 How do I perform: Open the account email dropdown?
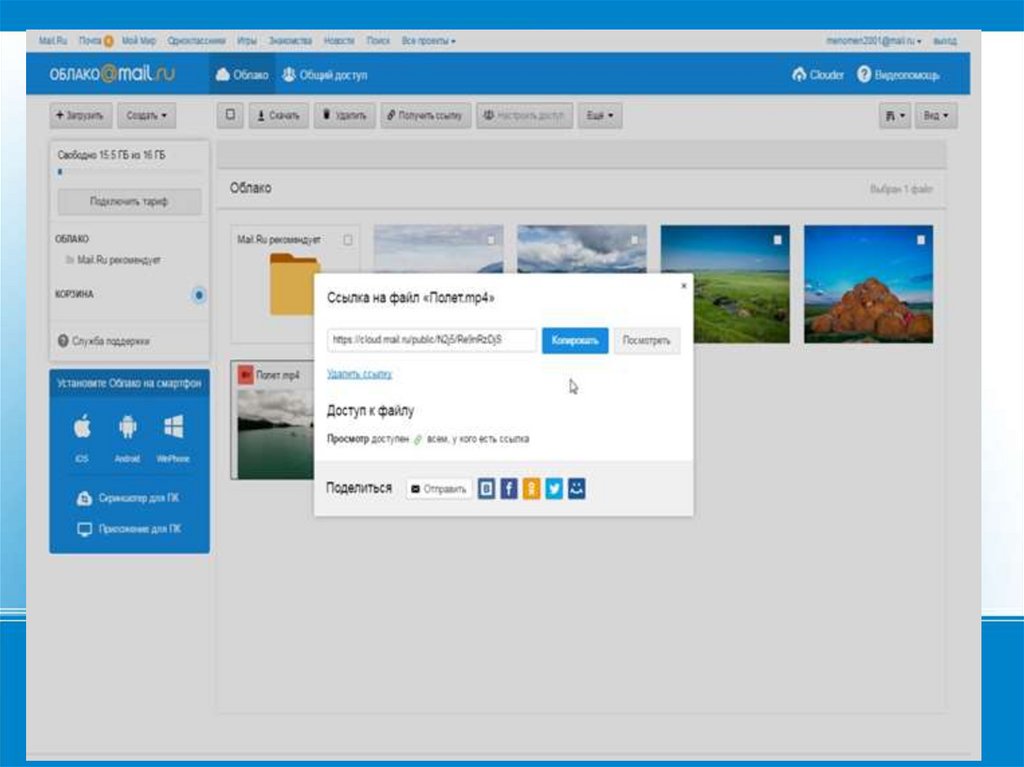[x=873, y=41]
